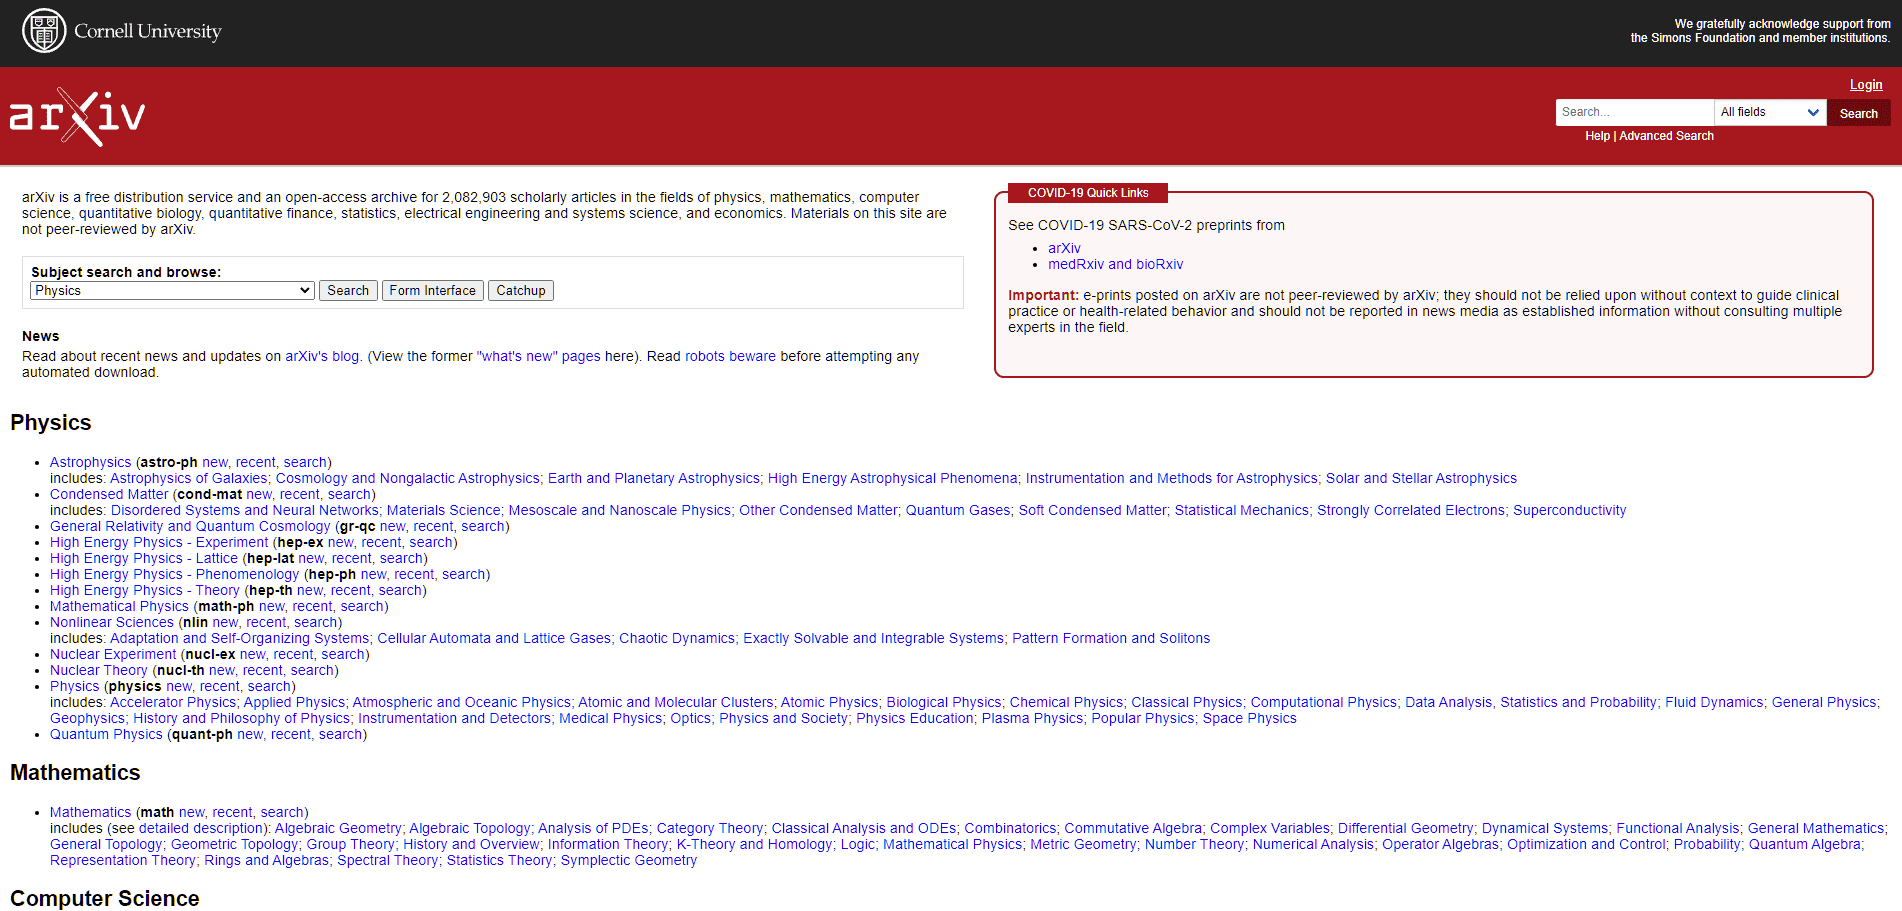Image resolution: width=1902 pixels, height=911 pixels.
Task: Click the Cornell University seal logo
Action: pos(44,31)
